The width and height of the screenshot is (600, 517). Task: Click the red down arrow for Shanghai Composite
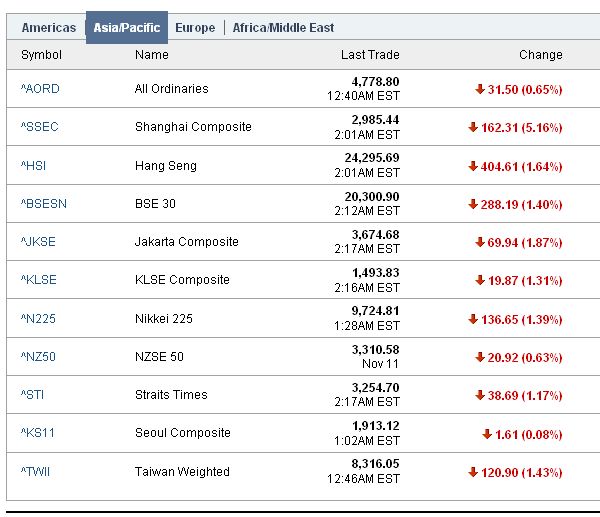tap(473, 127)
